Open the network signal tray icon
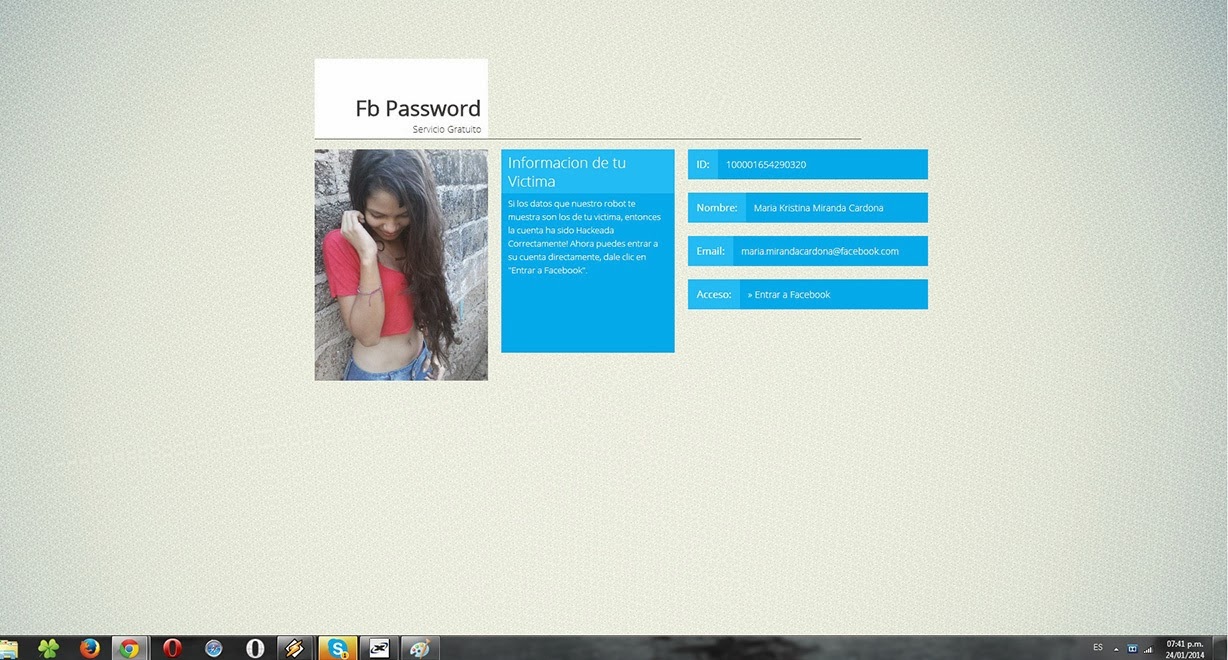 pos(1148,648)
